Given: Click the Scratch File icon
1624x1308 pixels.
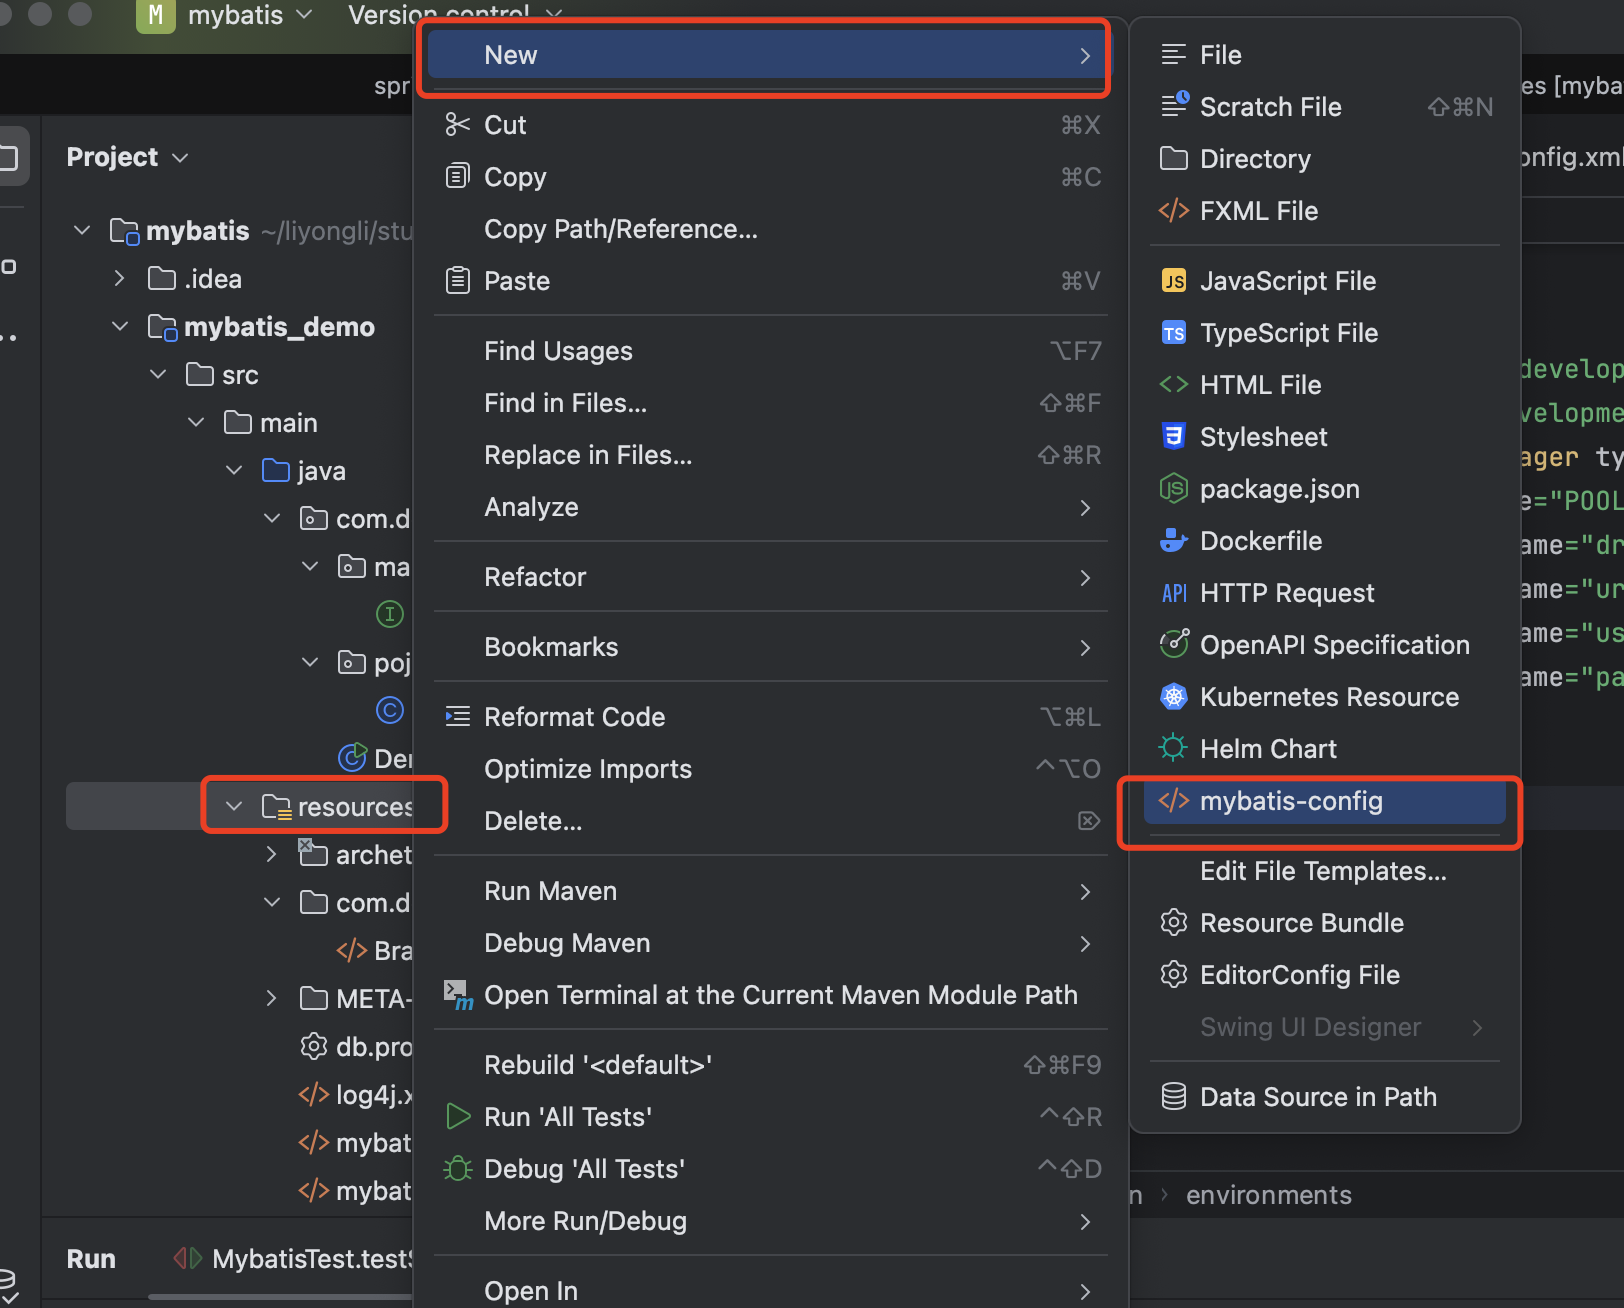Looking at the screenshot, I should tap(1174, 104).
